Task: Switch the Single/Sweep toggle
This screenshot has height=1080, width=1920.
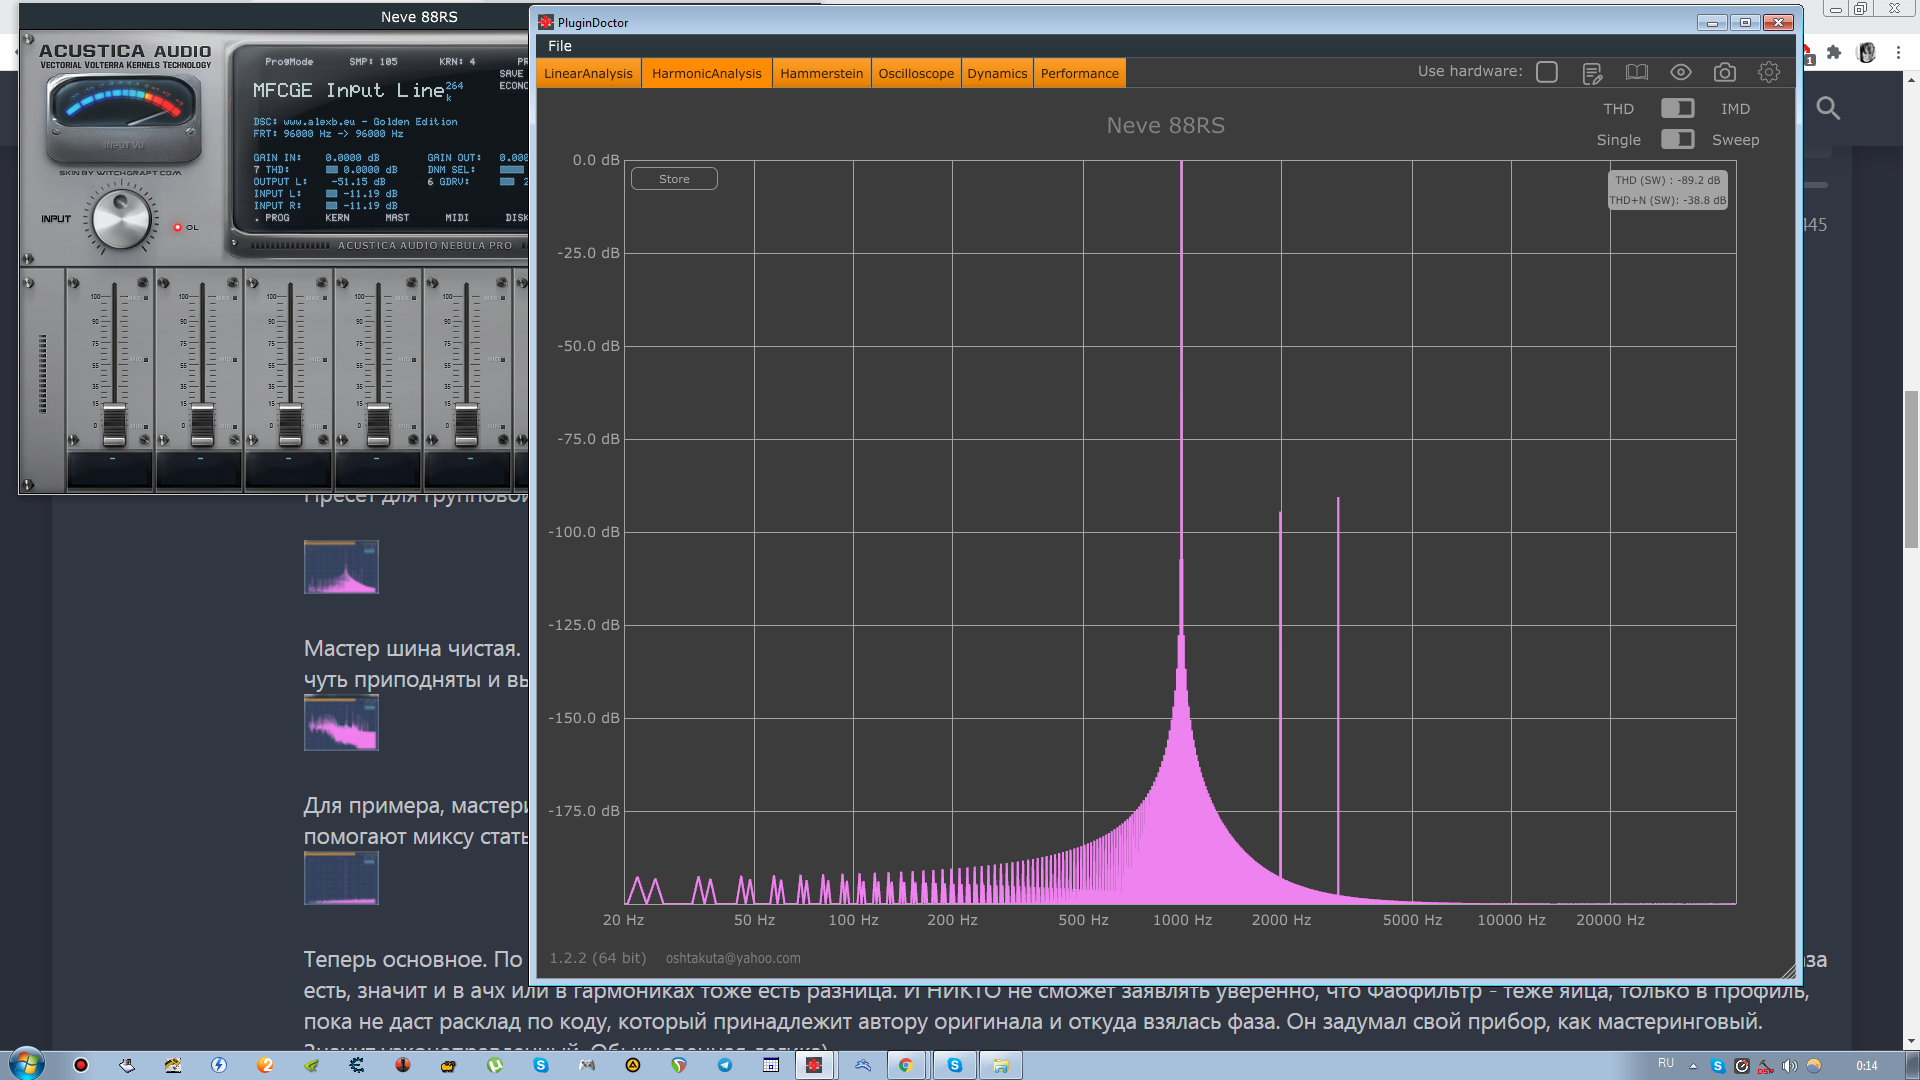Action: point(1677,139)
